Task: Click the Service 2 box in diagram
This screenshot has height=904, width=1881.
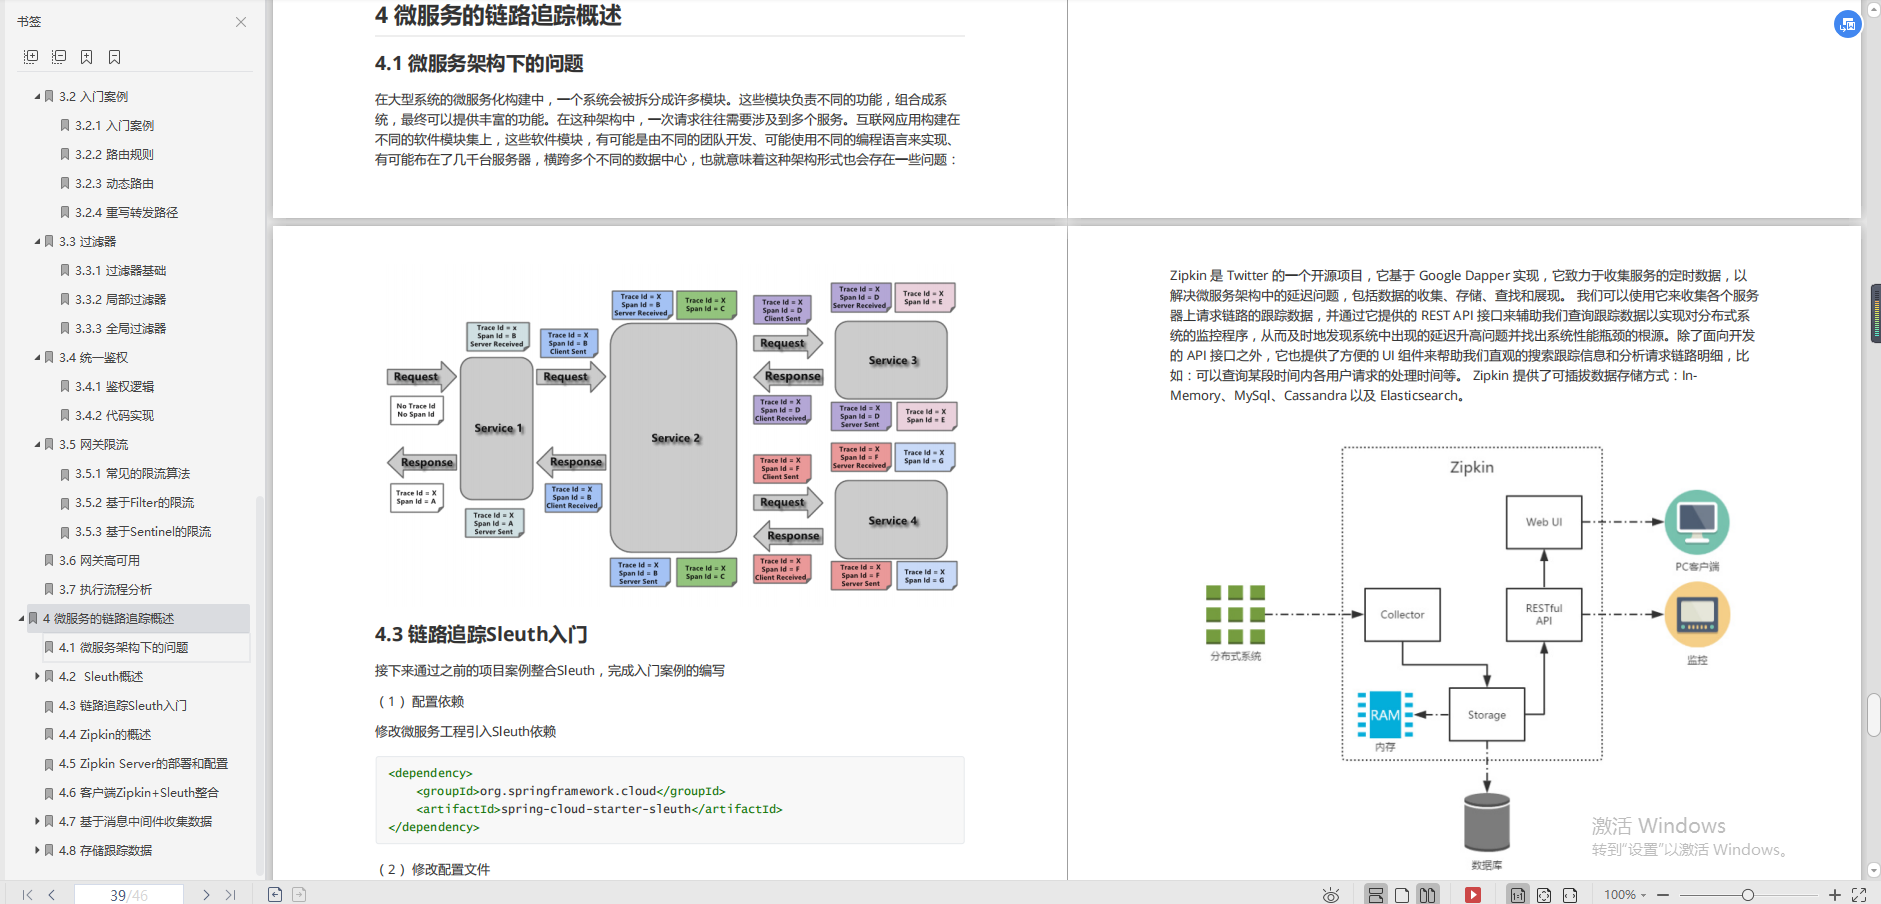Action: click(x=674, y=438)
